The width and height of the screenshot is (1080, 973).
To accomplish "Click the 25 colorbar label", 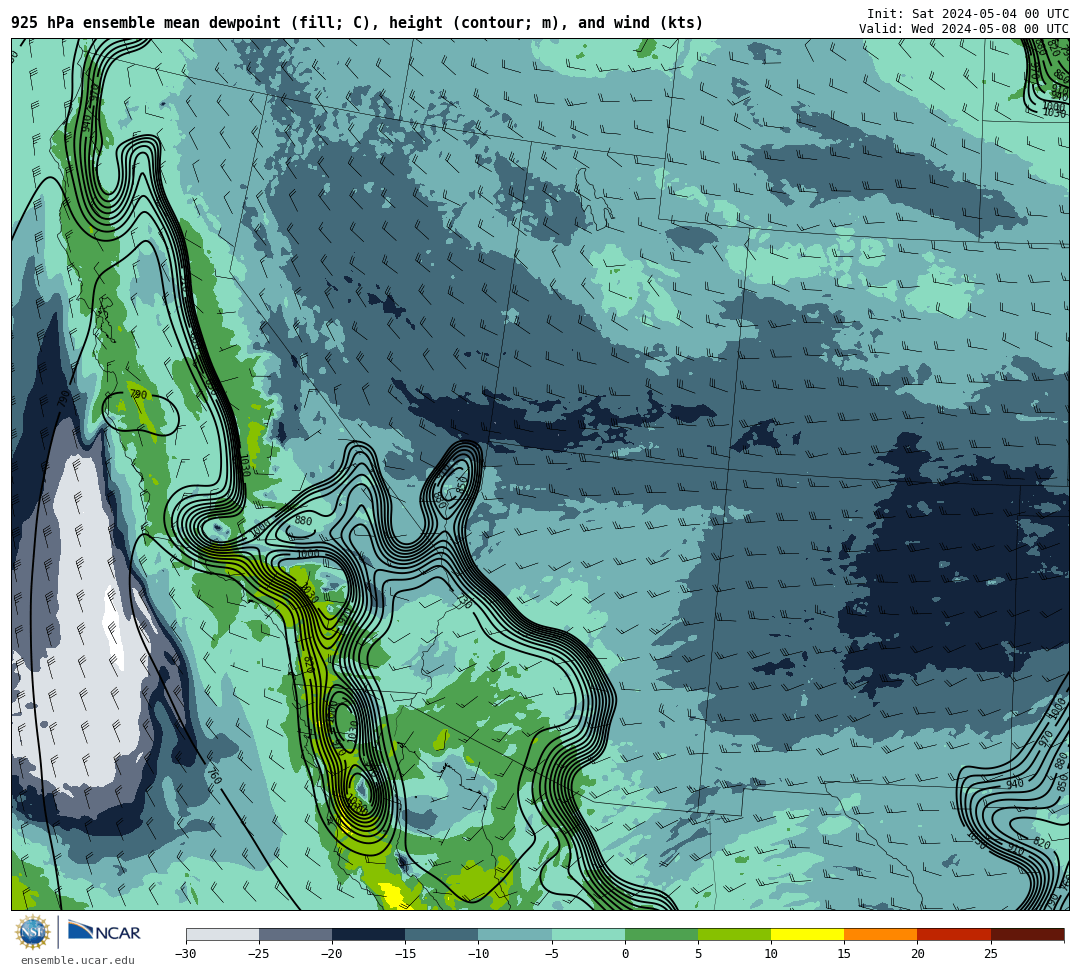I will click(x=990, y=954).
